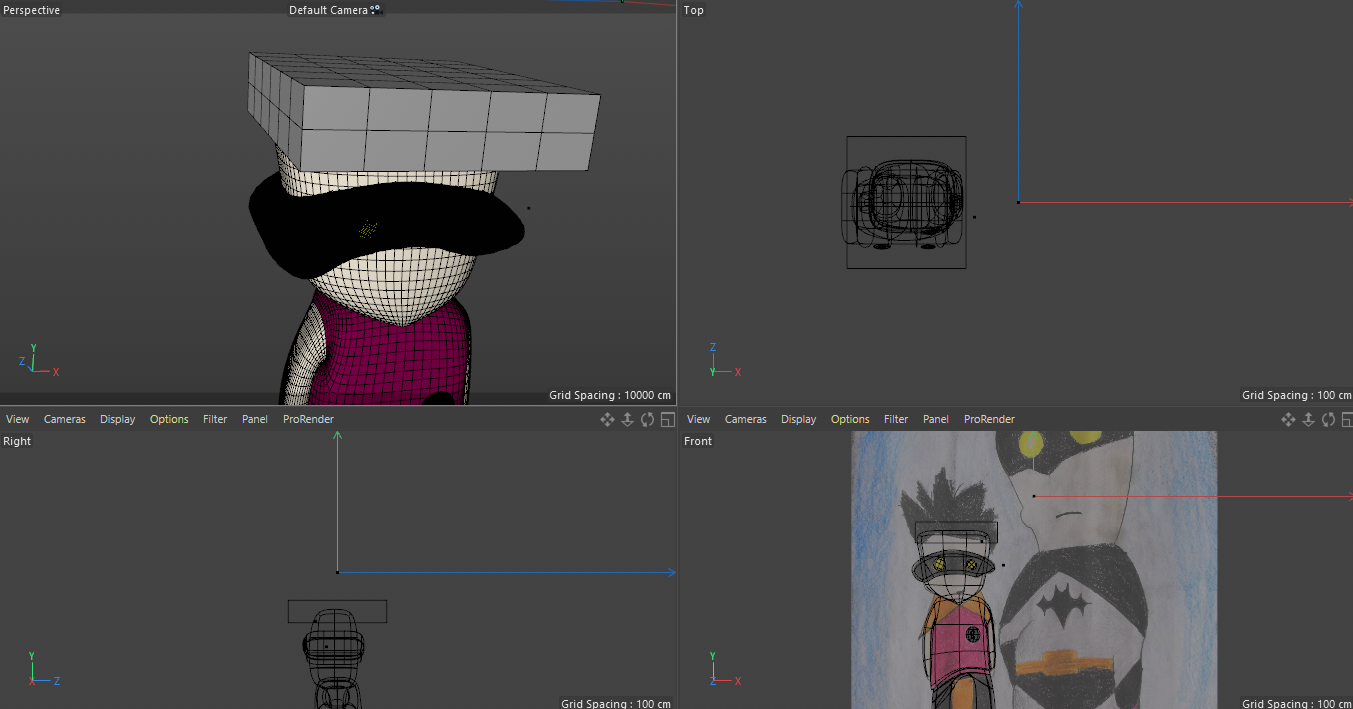Open Filter menu in the Front viewport
Image resolution: width=1353 pixels, height=709 pixels.
(896, 420)
